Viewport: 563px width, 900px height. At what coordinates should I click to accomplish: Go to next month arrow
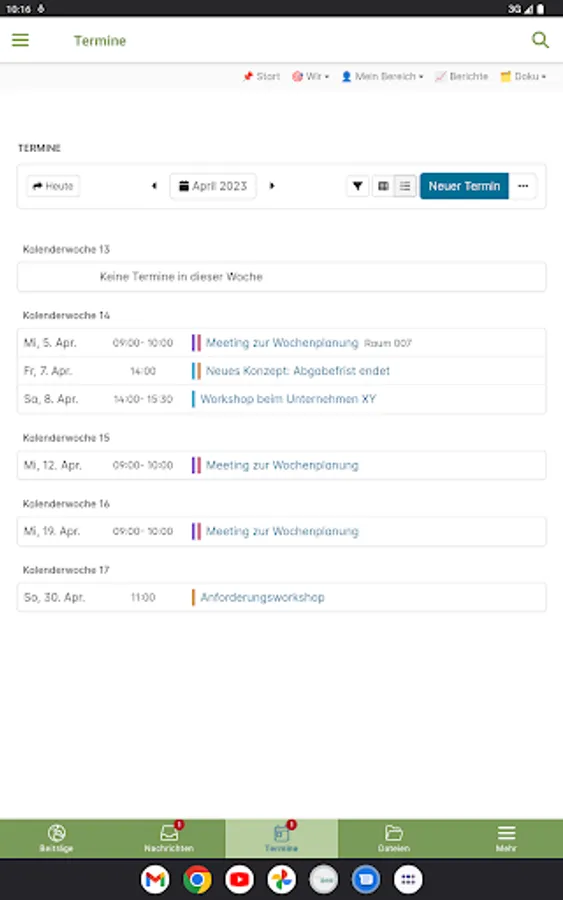[x=272, y=186]
